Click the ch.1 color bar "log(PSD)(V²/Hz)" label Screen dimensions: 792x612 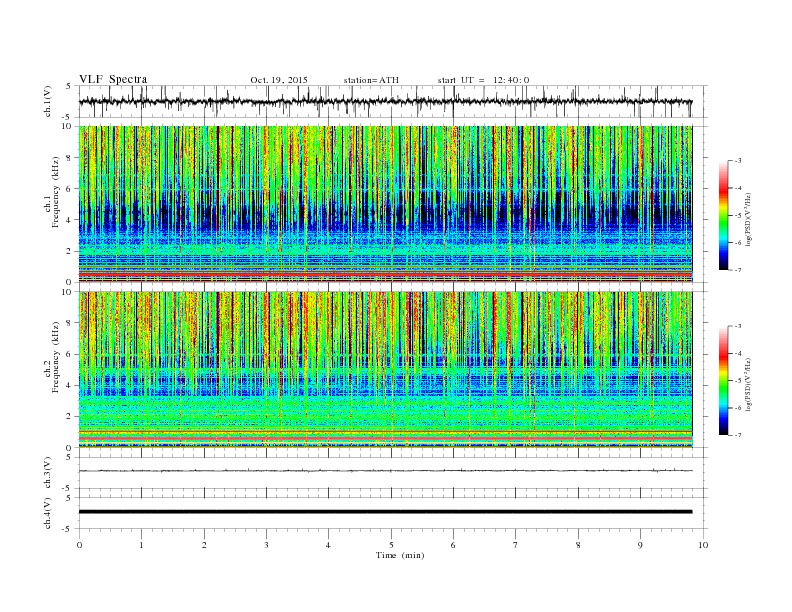point(748,218)
